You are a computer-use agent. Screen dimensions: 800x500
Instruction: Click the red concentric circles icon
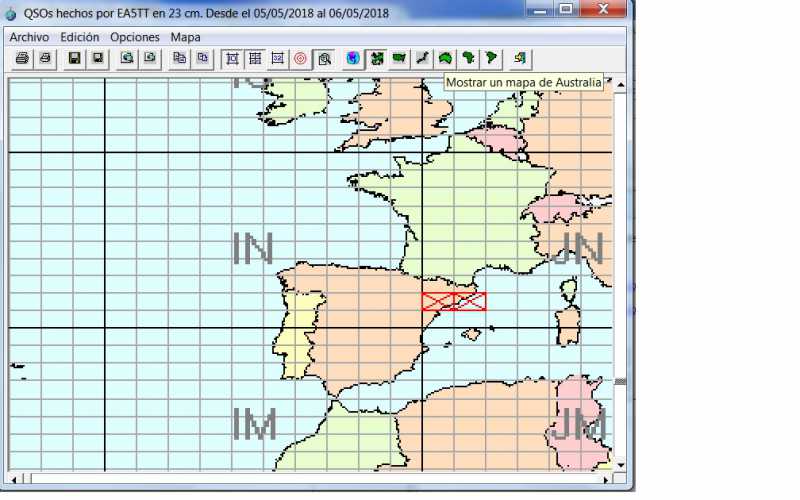(301, 59)
